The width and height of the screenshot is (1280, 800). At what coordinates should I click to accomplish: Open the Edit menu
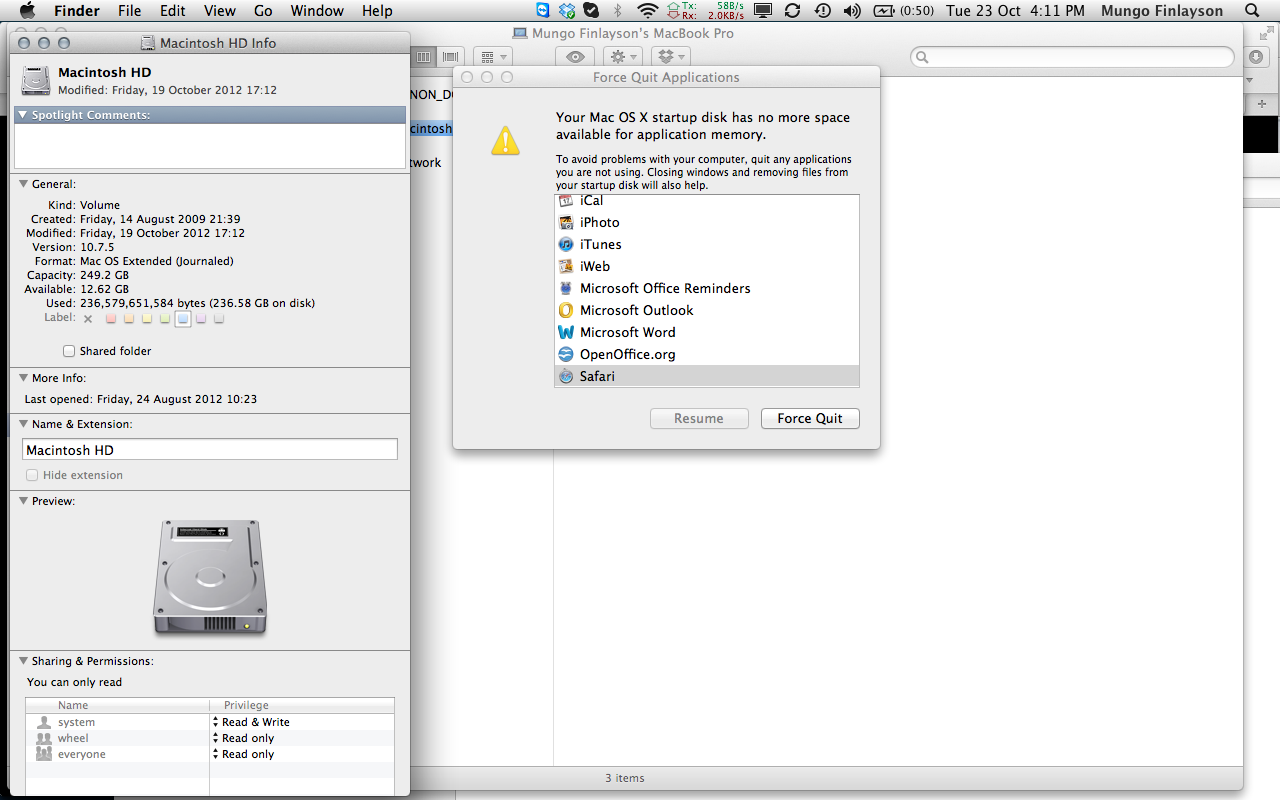pos(173,11)
